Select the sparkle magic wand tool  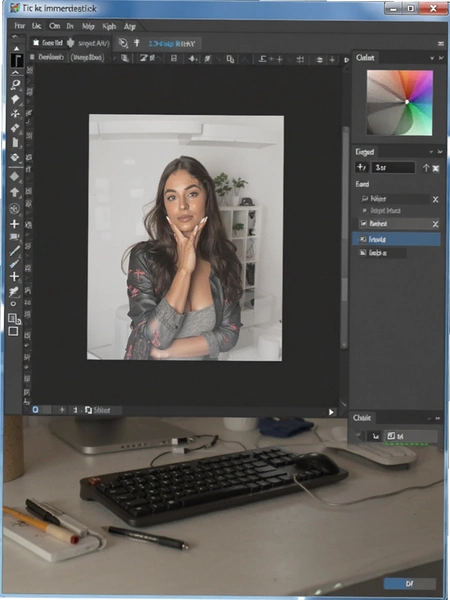(x=15, y=113)
